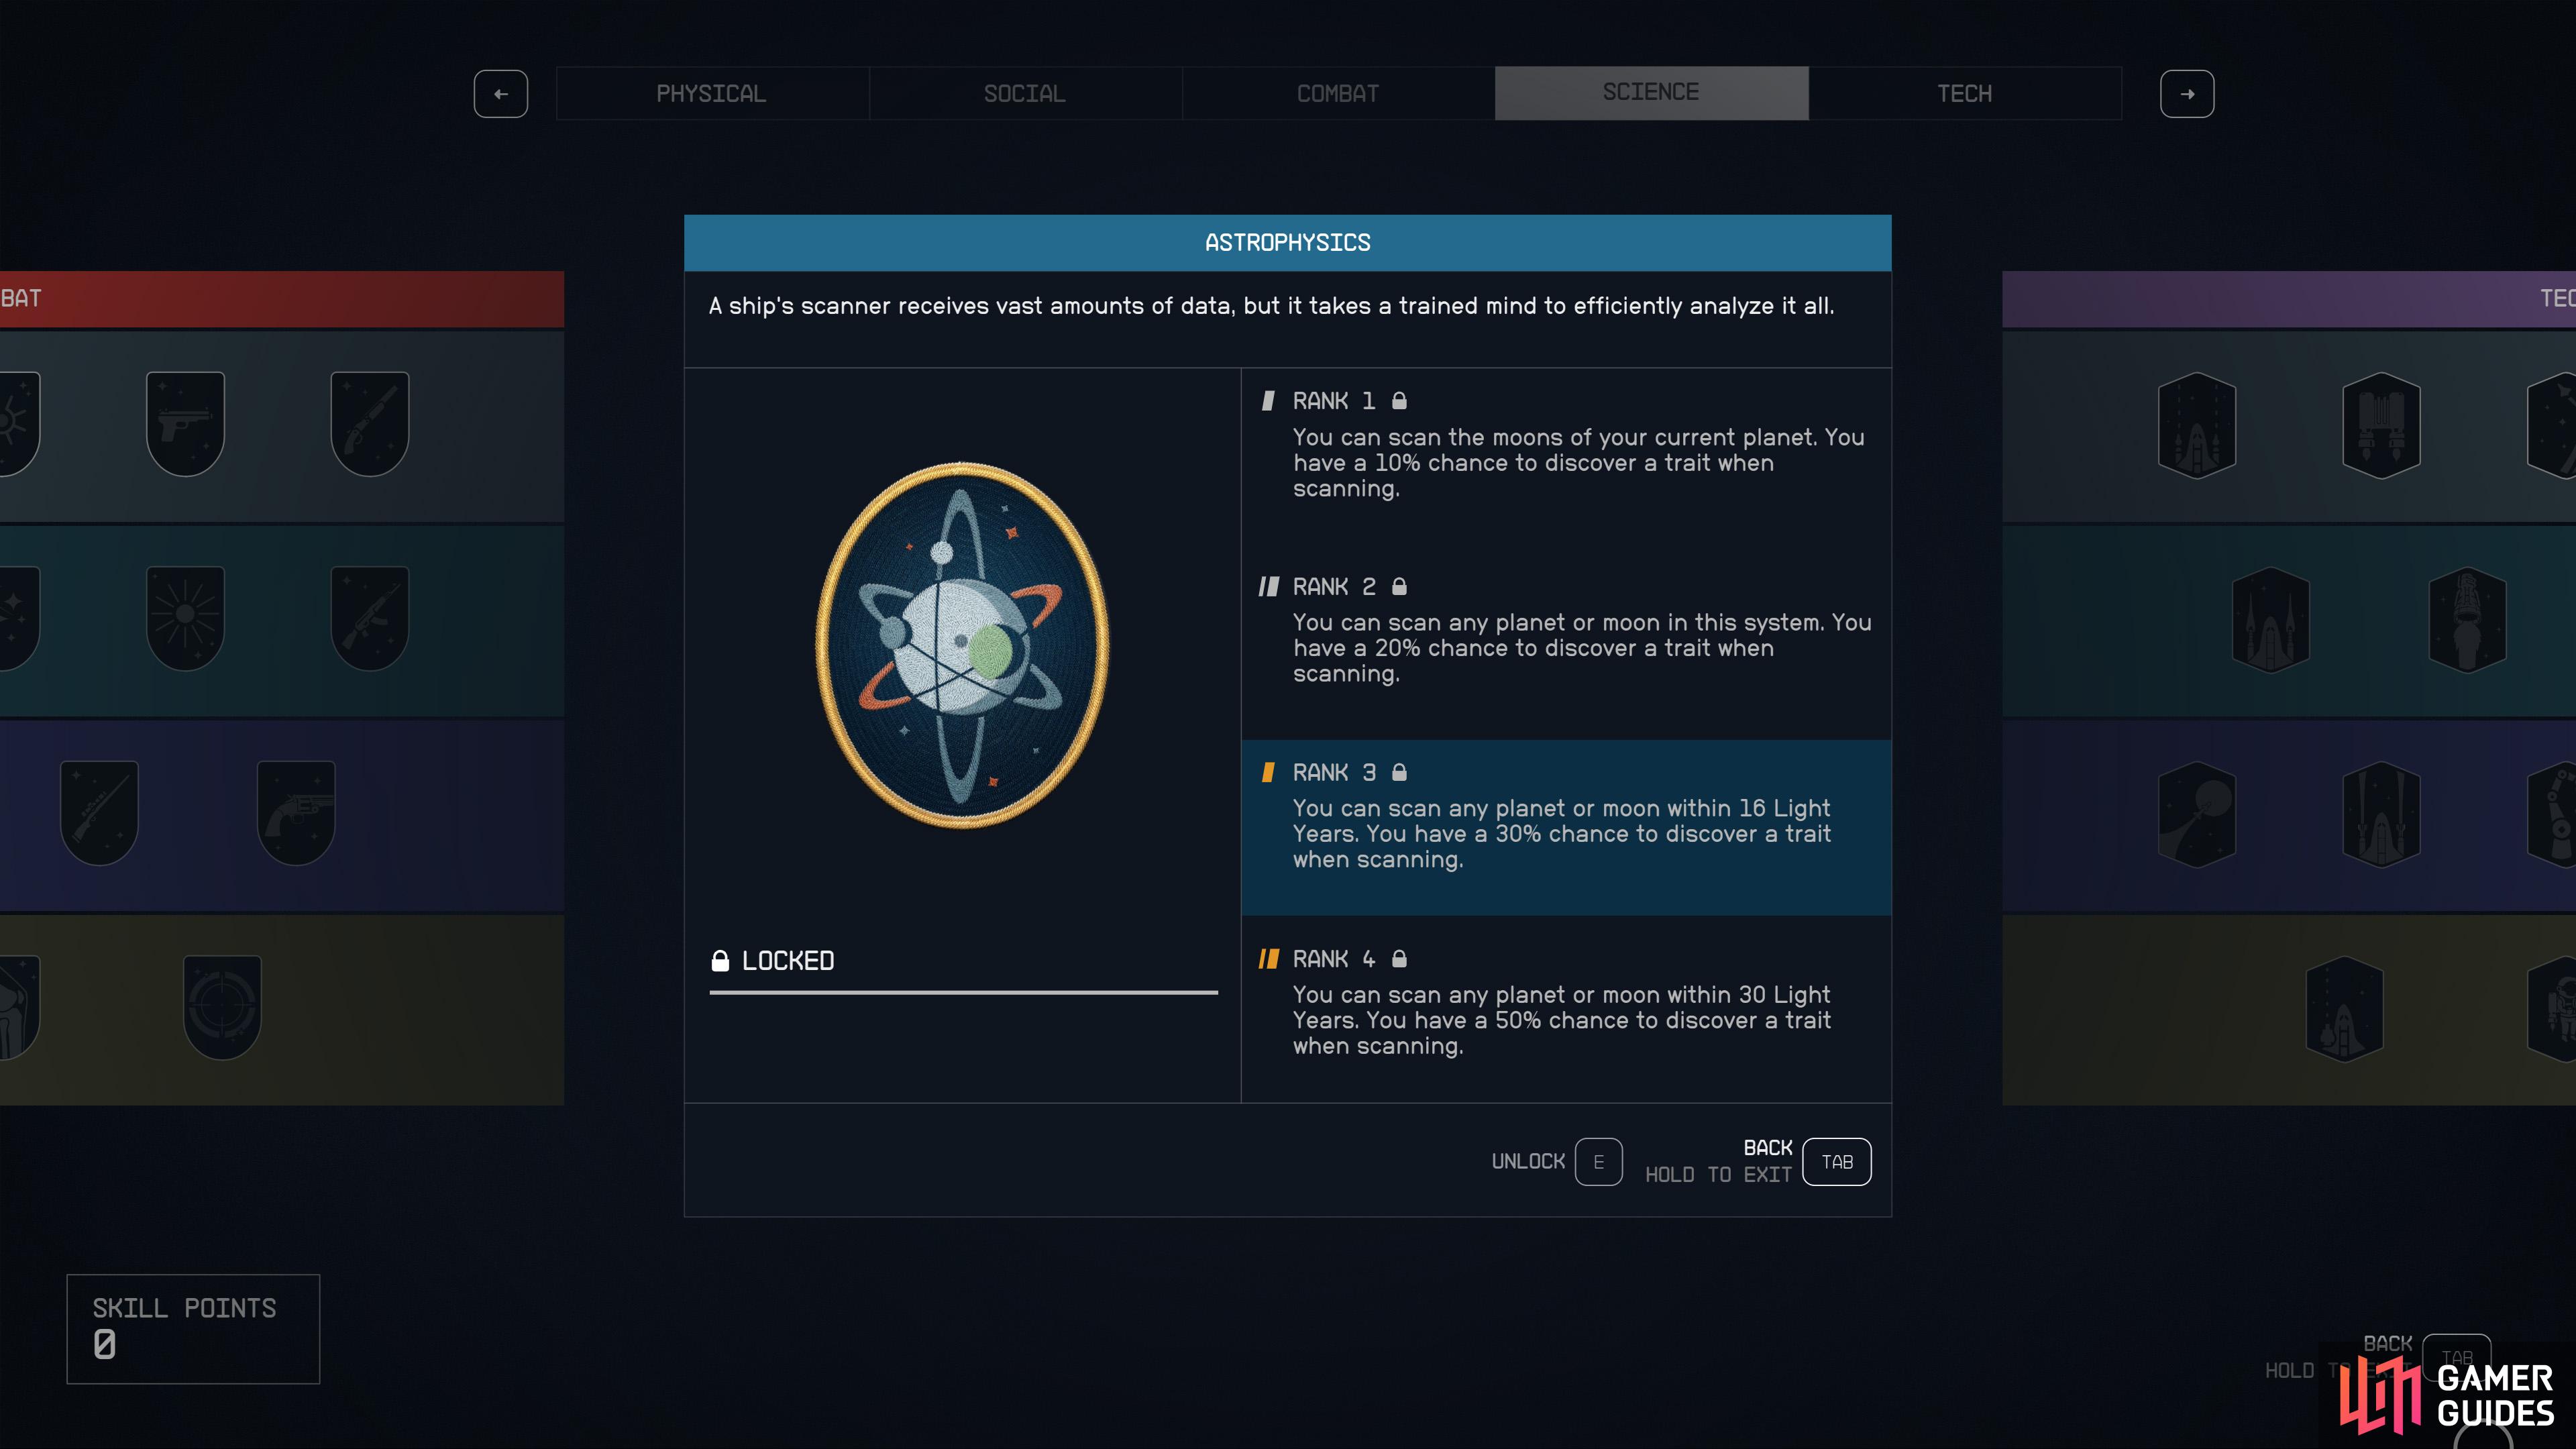This screenshot has height=1449, width=2576.
Task: Go to next category with right arrow
Action: pyautogui.click(x=2187, y=94)
